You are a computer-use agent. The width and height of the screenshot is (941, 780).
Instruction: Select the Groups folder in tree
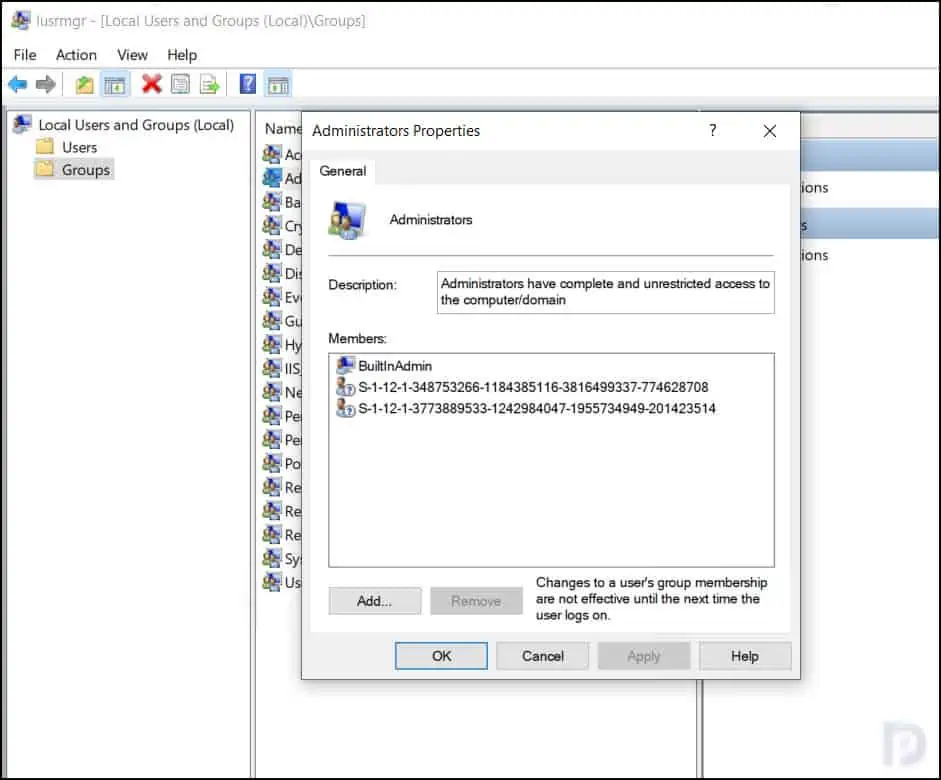click(x=86, y=170)
